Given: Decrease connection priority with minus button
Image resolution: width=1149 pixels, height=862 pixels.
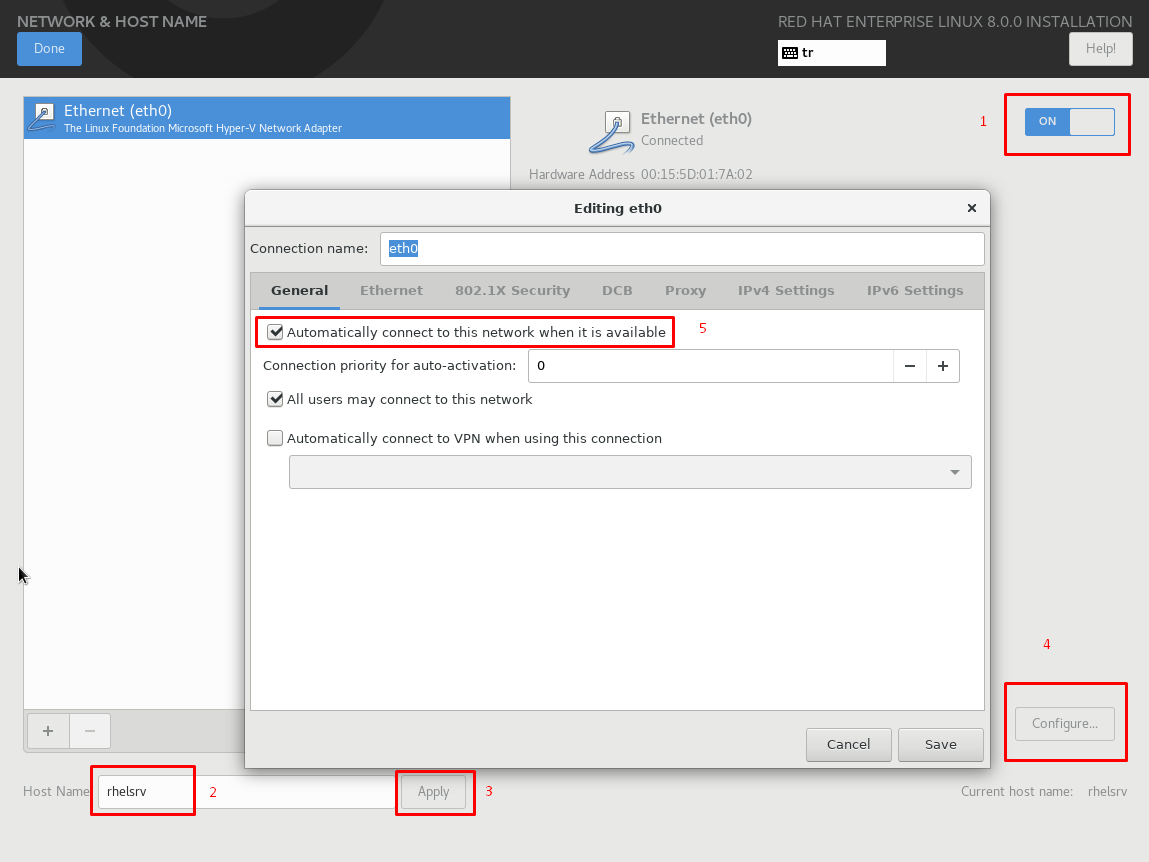Looking at the screenshot, I should point(910,366).
